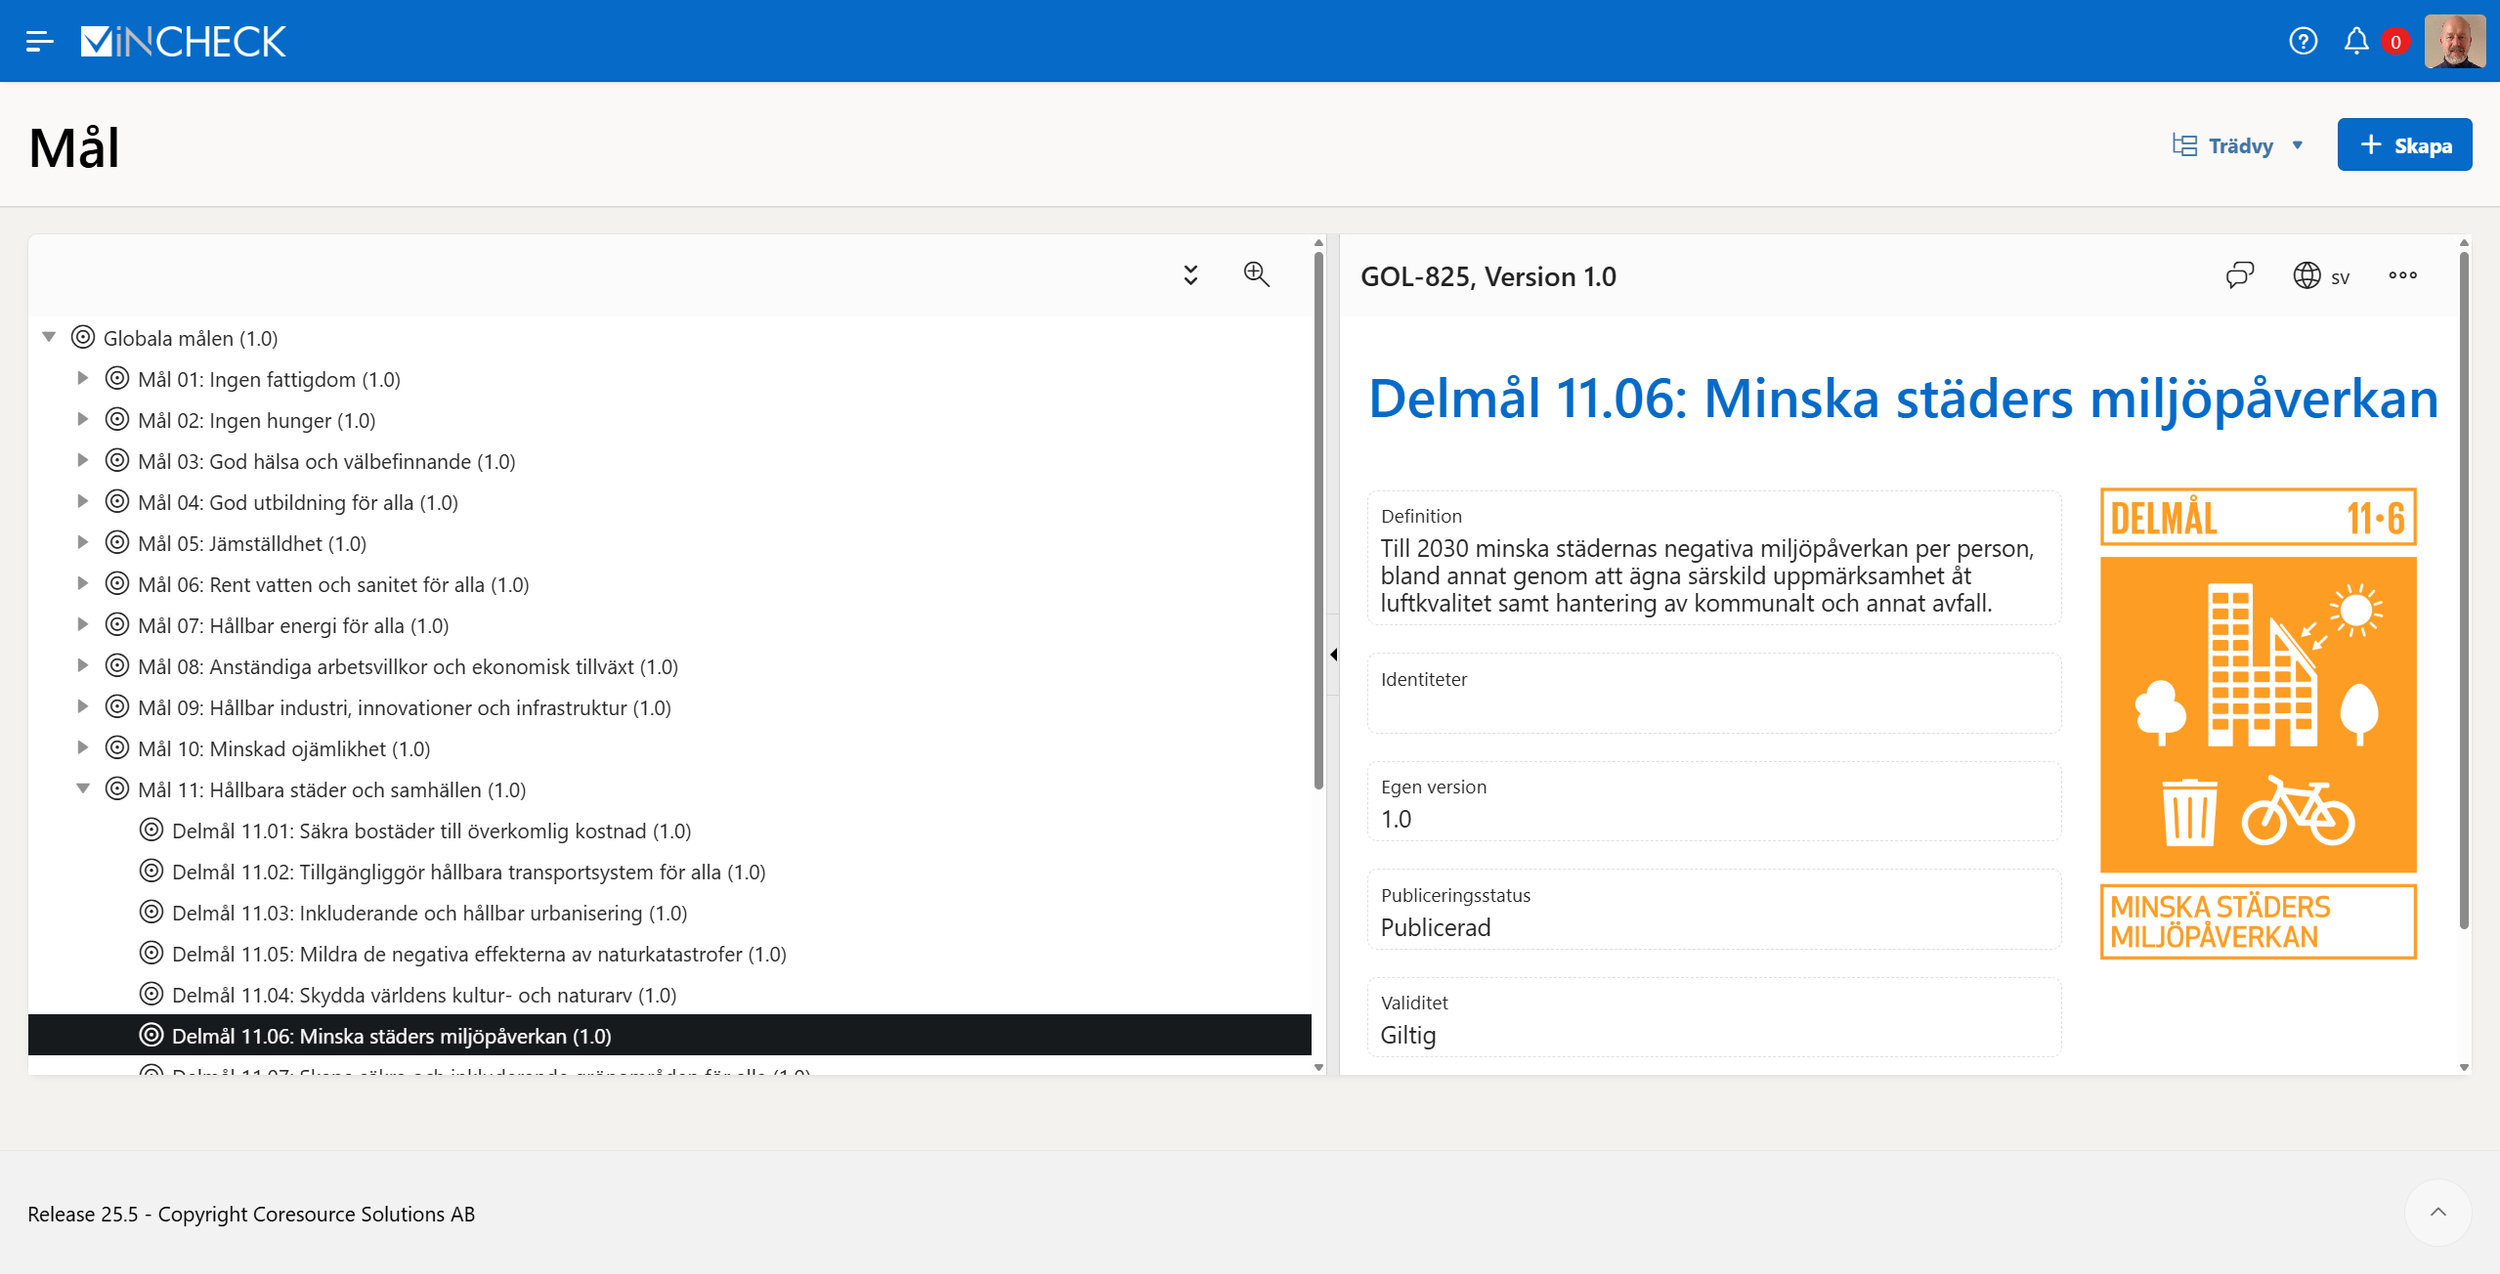Open the comments speech bubble icon
The image size is (2500, 1274).
[x=2240, y=275]
